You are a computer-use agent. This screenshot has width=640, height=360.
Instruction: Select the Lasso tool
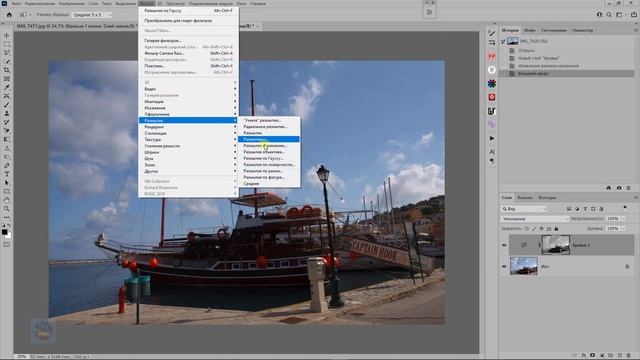7,53
